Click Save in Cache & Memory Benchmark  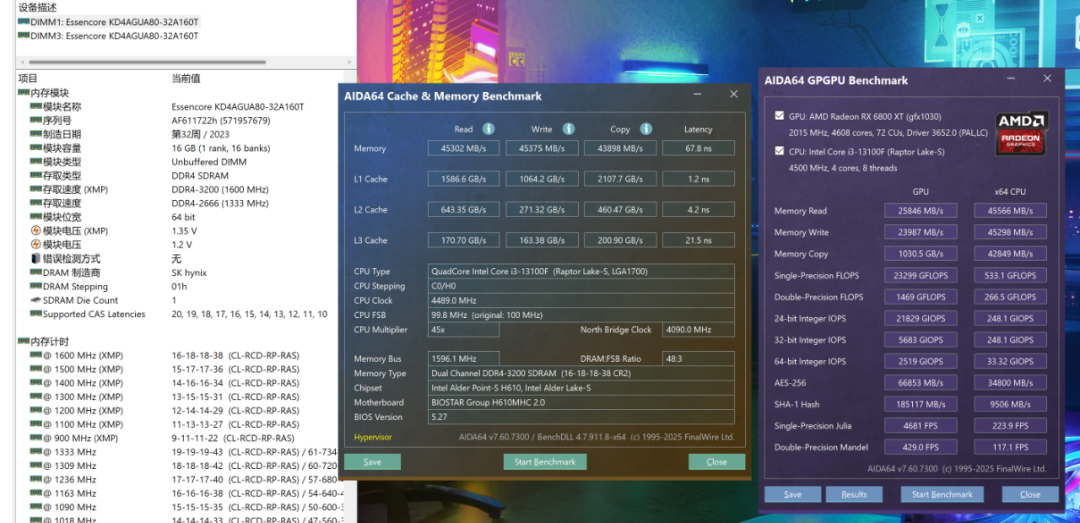[372, 462]
